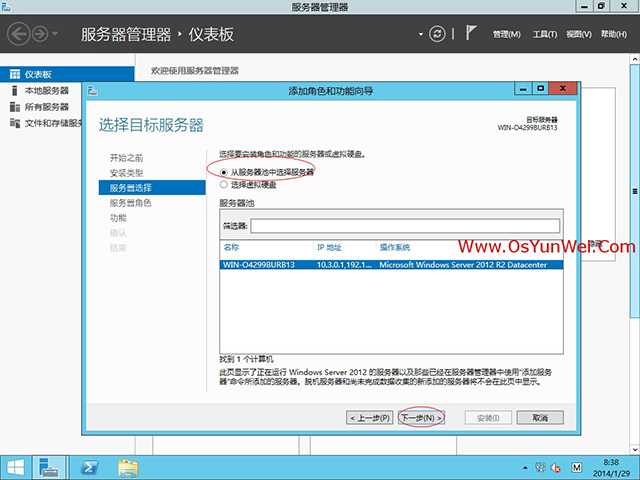Go to wizard step 服务器角色
The width and height of the screenshot is (640, 480).
[131, 203]
